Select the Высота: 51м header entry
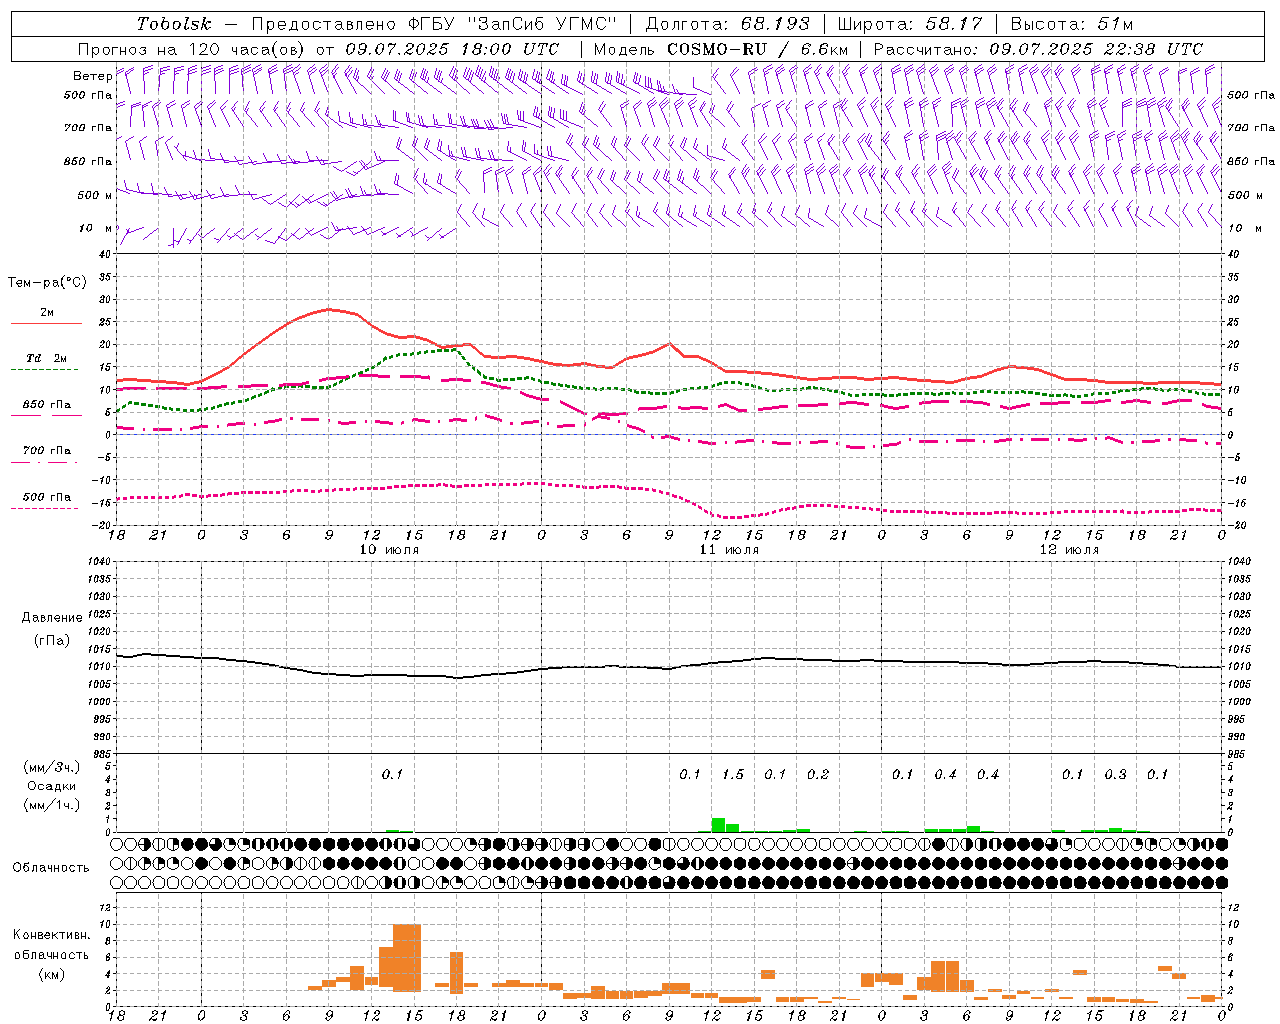The image size is (1280, 1024). click(x=1072, y=24)
